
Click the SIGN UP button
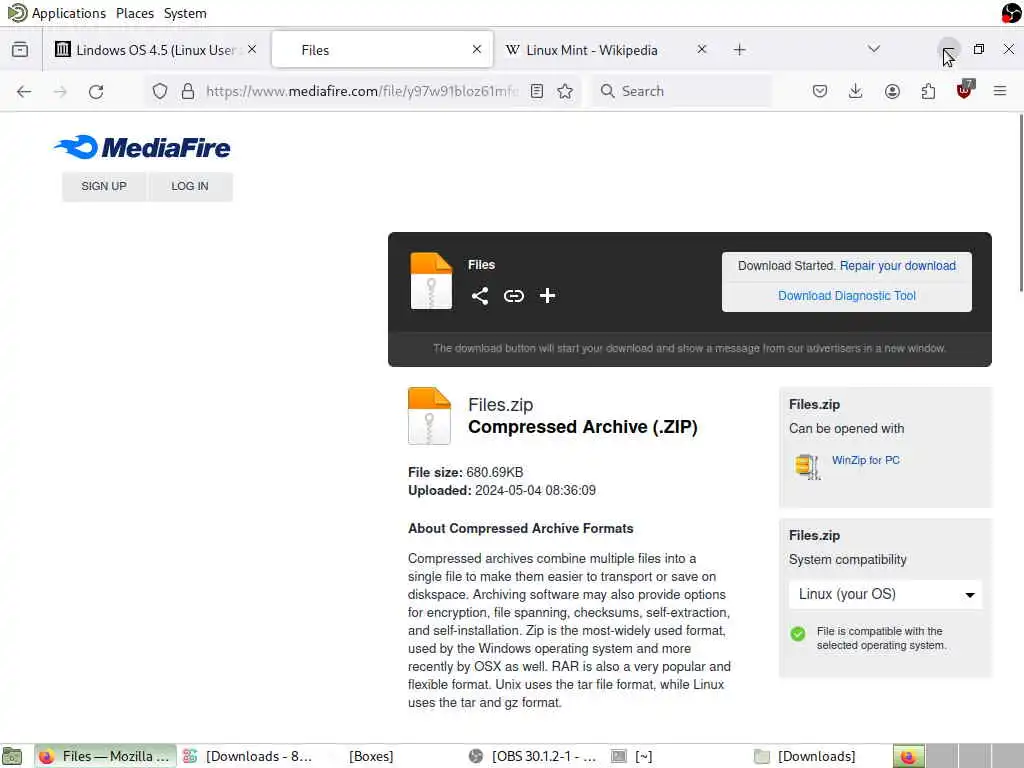click(104, 187)
